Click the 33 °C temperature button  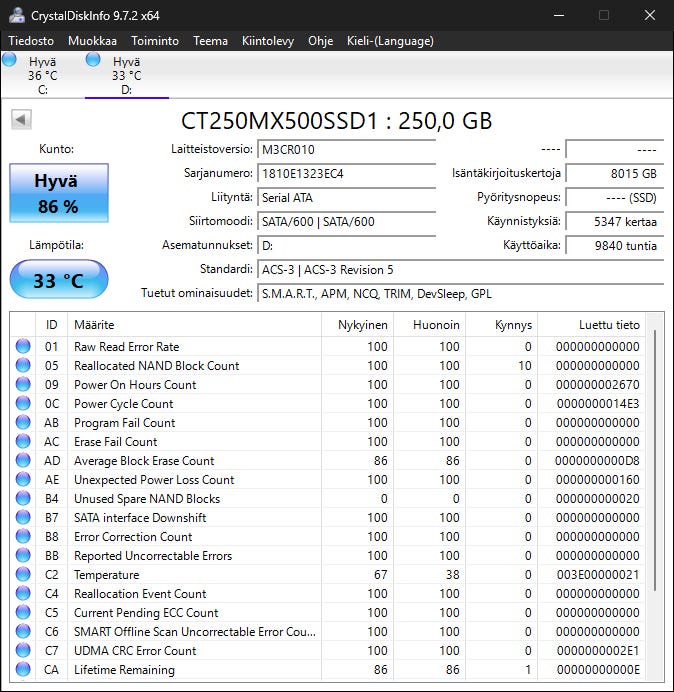coord(57,280)
